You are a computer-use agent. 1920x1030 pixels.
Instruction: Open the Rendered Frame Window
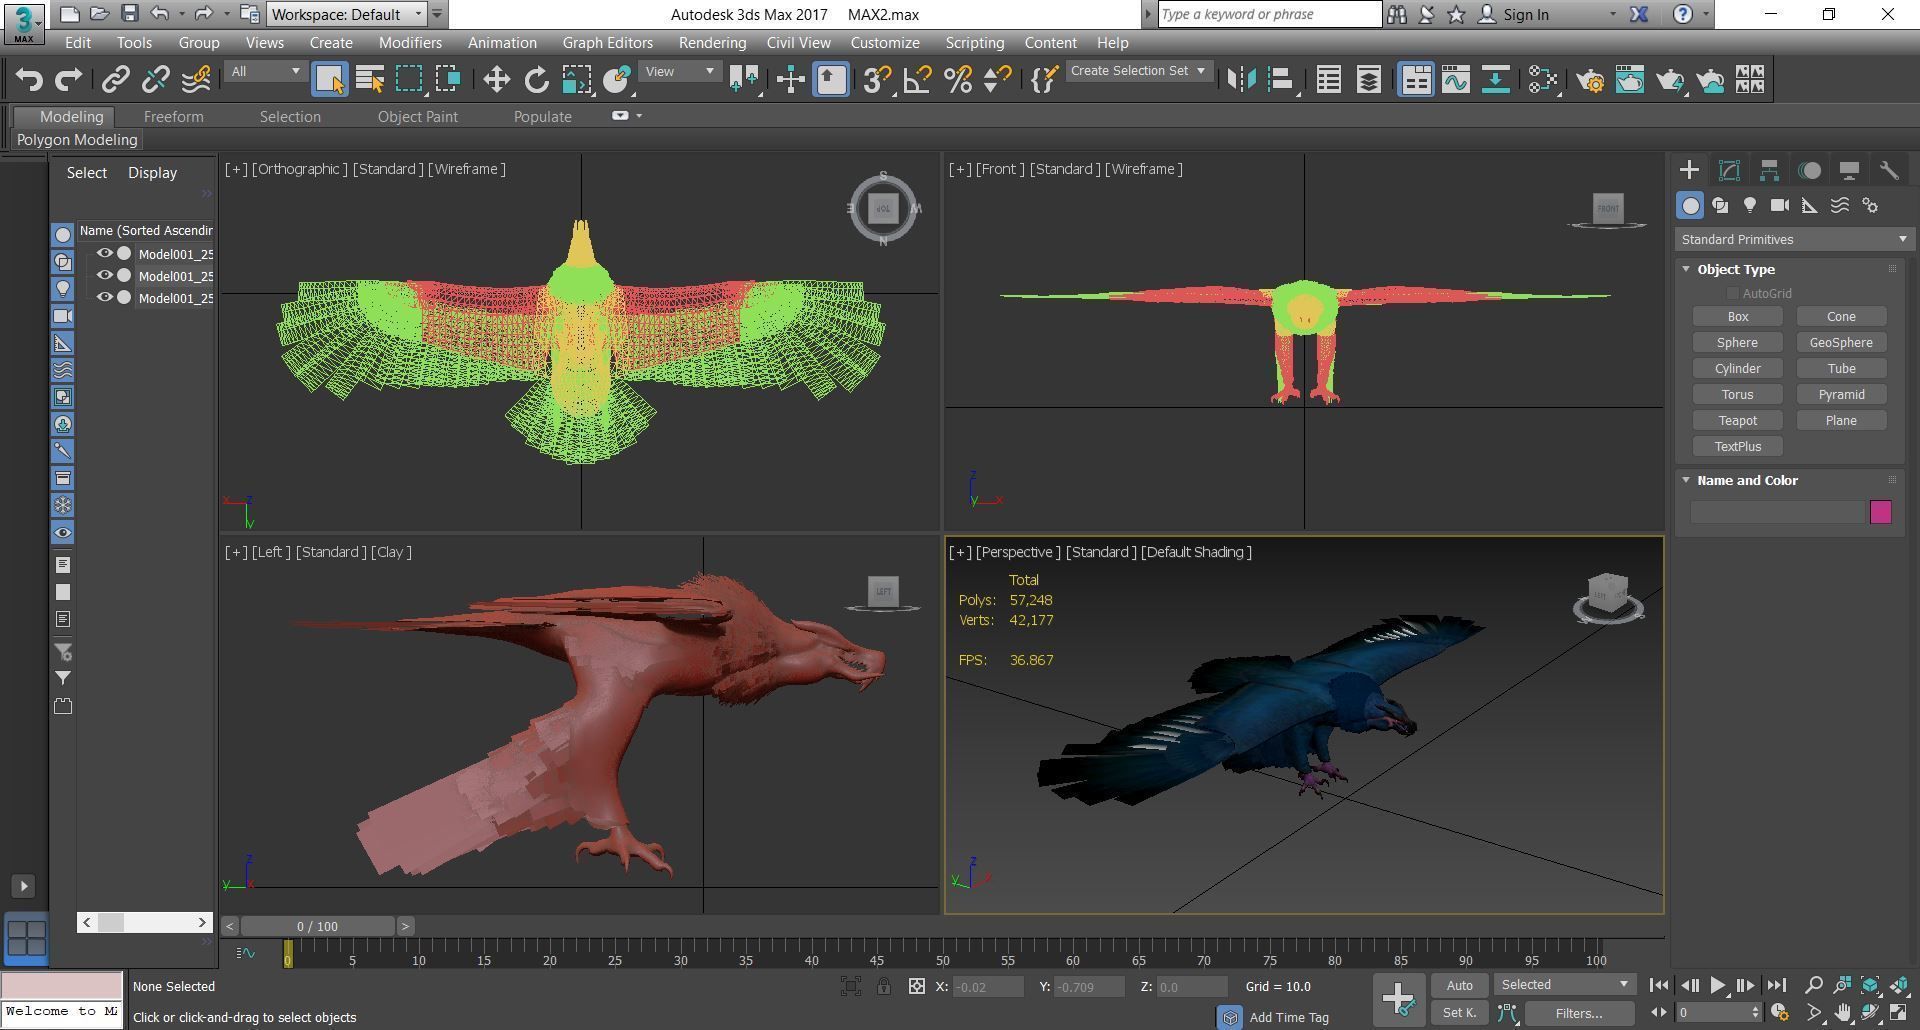click(1630, 80)
